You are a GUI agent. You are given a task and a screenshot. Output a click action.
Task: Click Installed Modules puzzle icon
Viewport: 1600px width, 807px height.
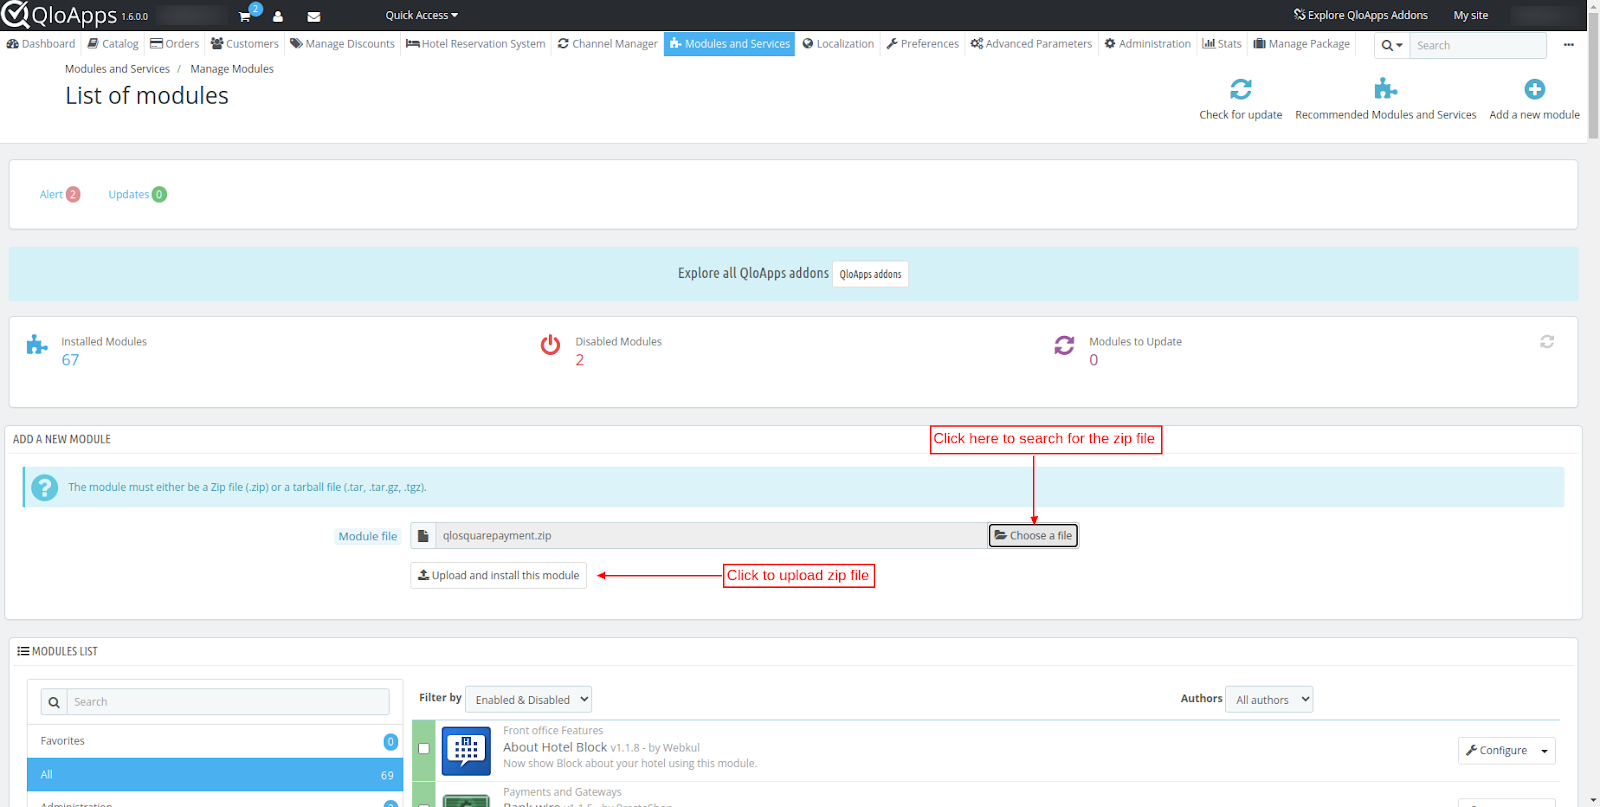coord(37,345)
